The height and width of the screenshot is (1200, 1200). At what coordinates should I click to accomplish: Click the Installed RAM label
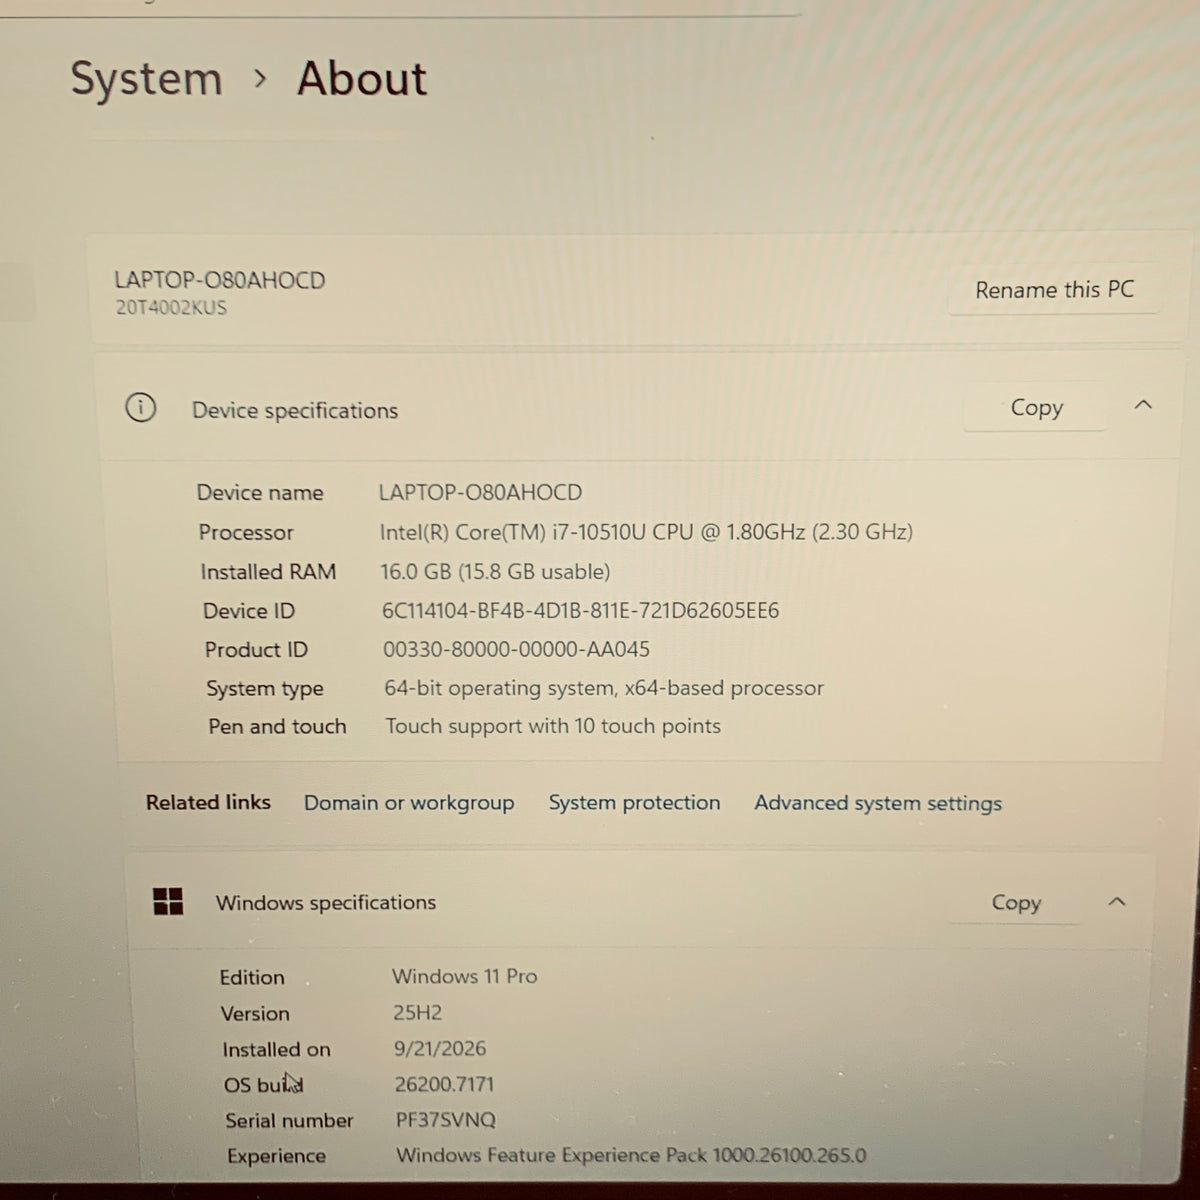tap(268, 572)
